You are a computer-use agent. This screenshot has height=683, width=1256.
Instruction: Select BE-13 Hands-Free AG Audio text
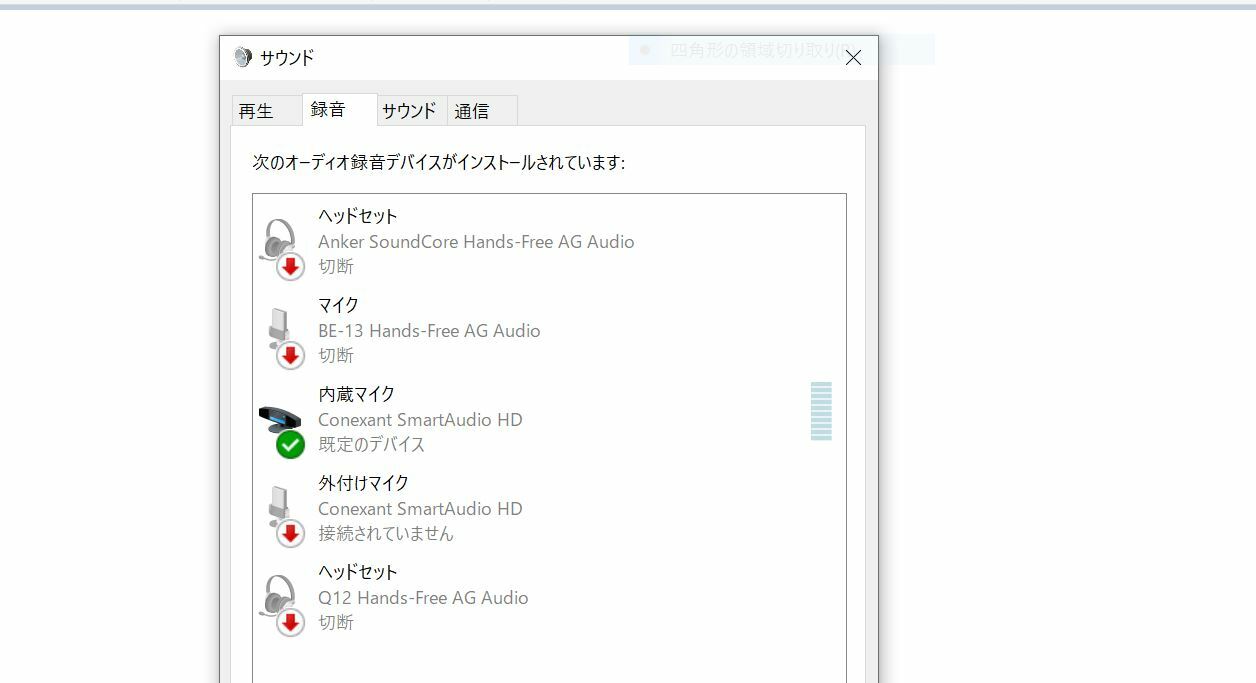pyautogui.click(x=429, y=330)
